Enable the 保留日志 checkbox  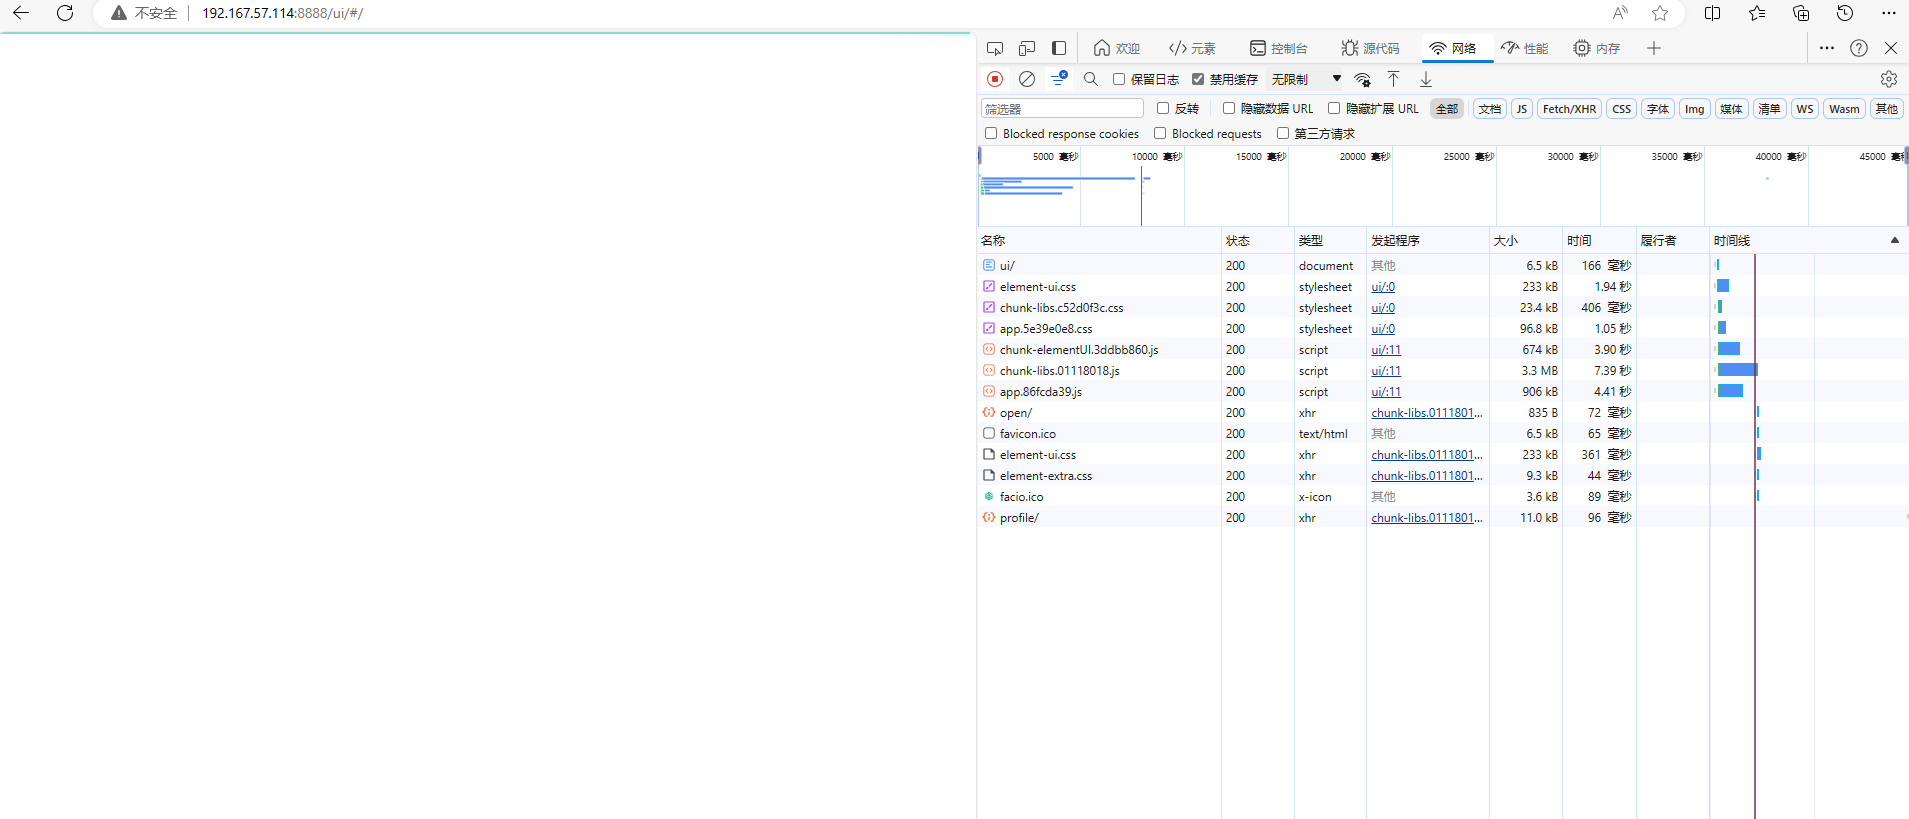click(x=1119, y=79)
